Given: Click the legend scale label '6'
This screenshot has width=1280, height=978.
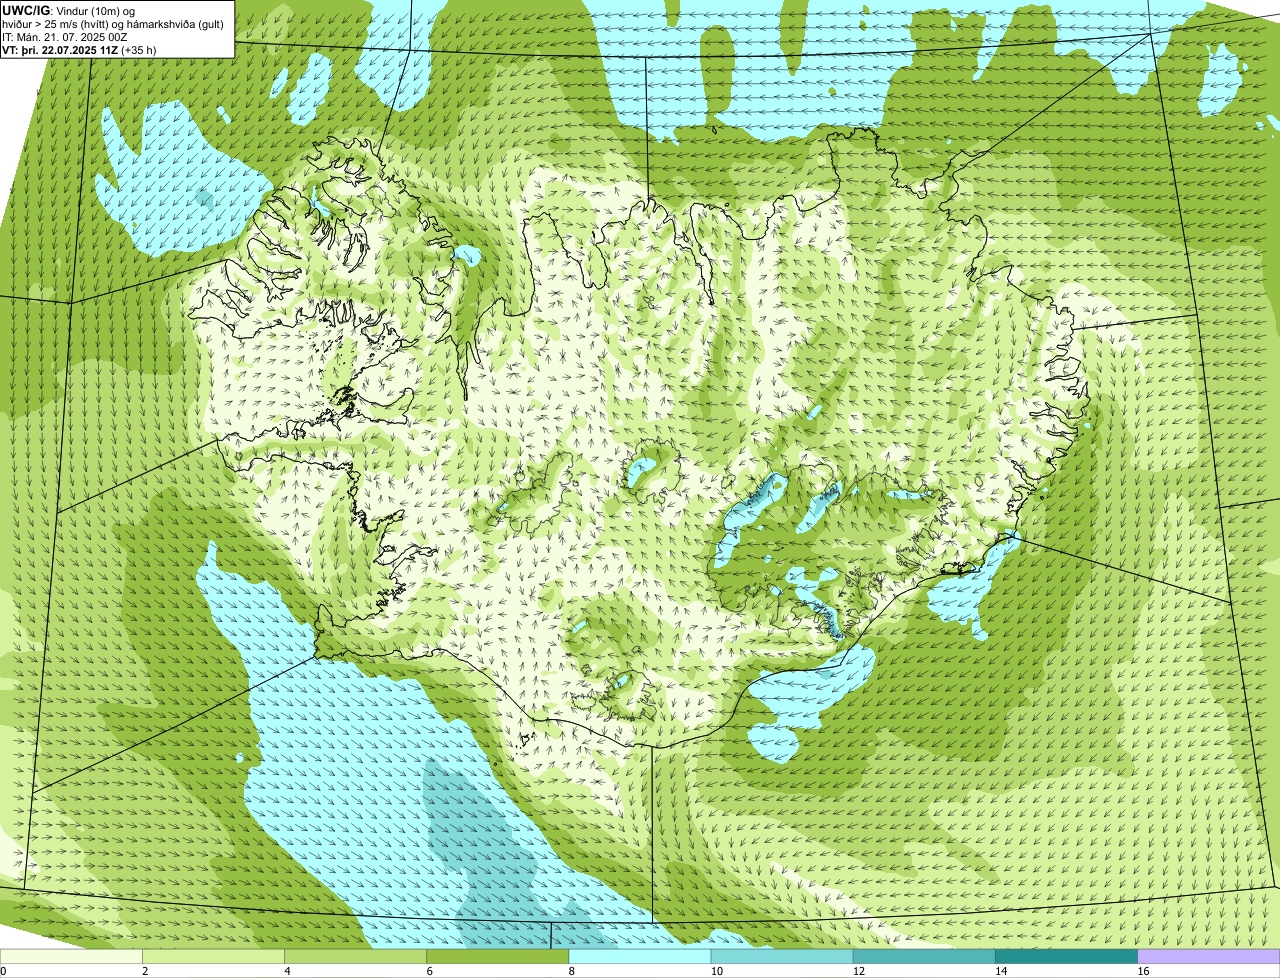Looking at the screenshot, I should point(430,971).
